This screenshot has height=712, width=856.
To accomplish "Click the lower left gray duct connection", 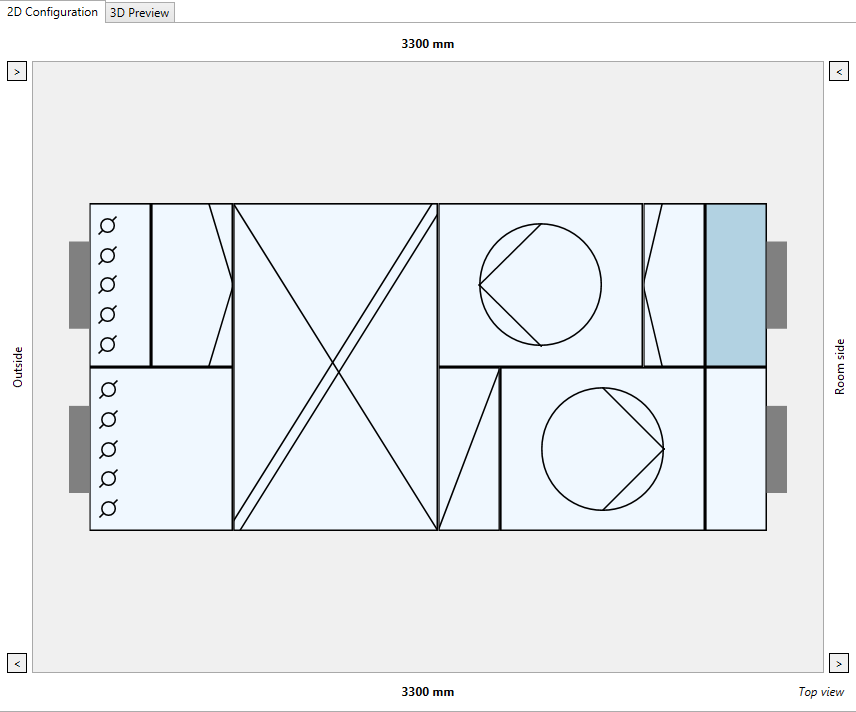I will point(79,449).
